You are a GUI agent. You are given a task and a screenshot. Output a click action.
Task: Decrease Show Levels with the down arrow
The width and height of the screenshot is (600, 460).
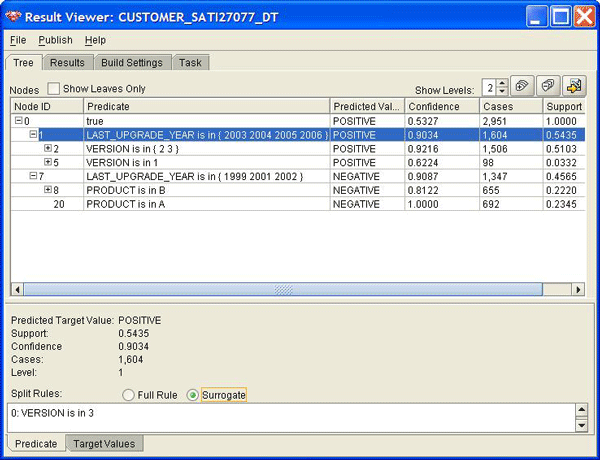tap(502, 92)
